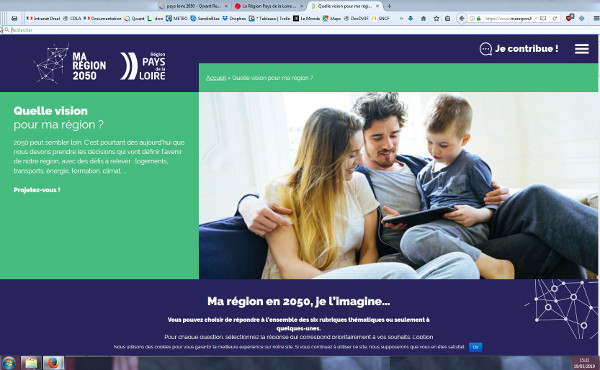Open the Firefox application menu icon
This screenshot has width=600, height=370.
point(596,18)
